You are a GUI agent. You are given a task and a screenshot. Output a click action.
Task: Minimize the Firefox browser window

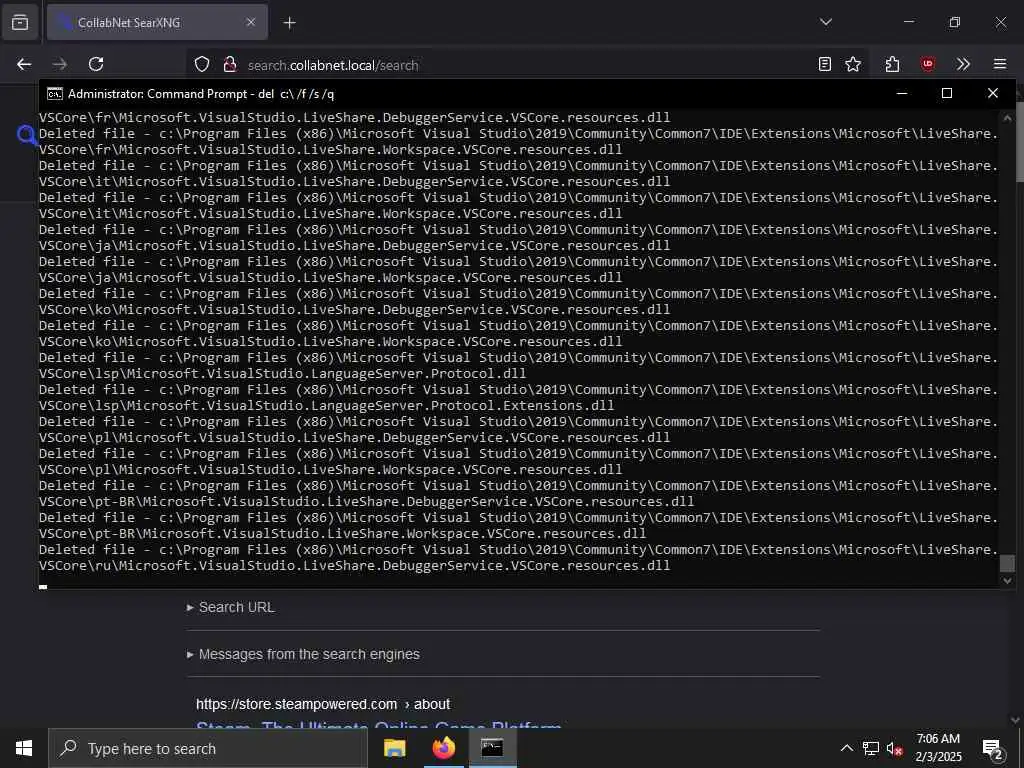908,22
